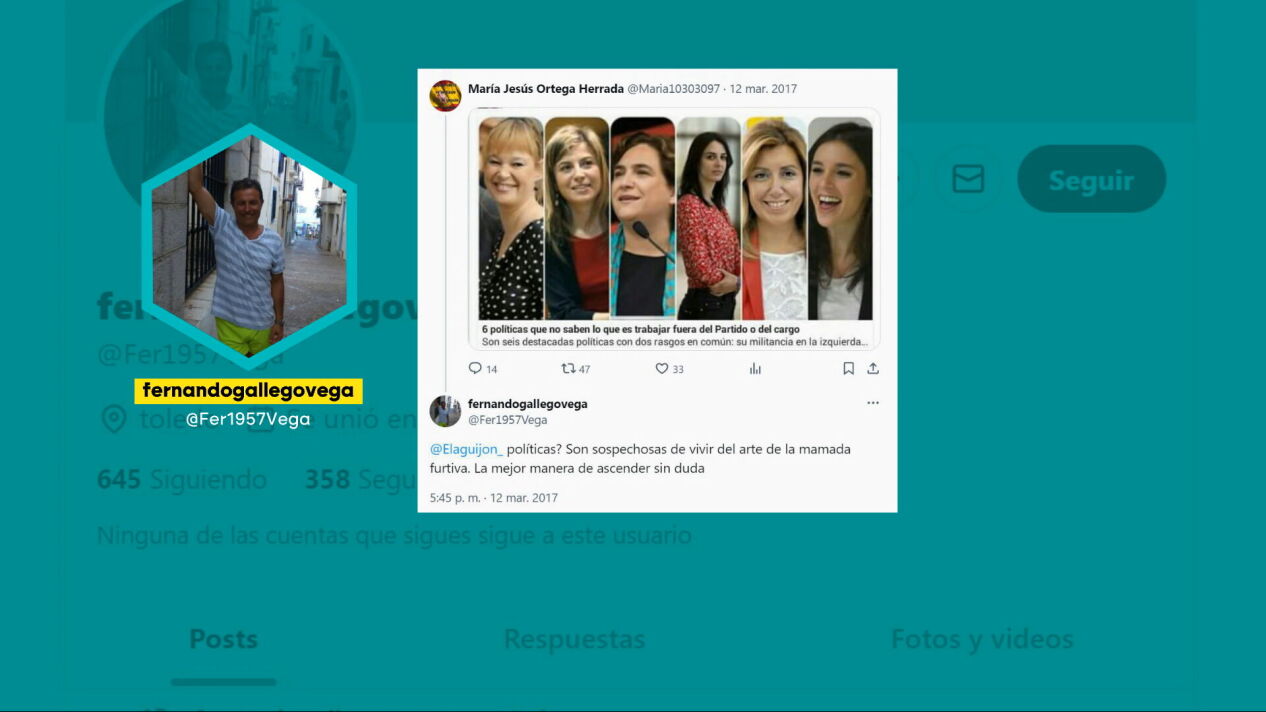Viewport: 1266px width, 712px height.
Task: Click María Jesús Ortega Herrada's name
Action: coord(545,89)
